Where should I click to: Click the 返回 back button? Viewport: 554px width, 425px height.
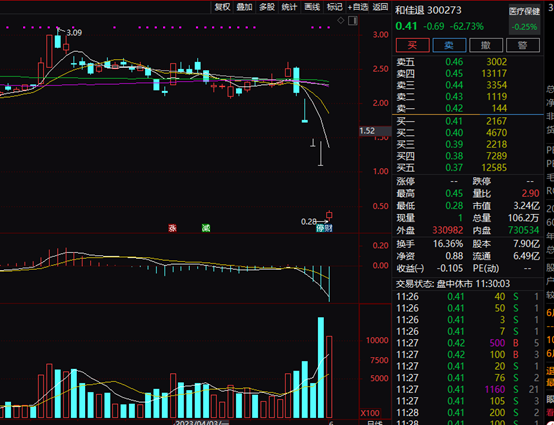tap(380, 7)
